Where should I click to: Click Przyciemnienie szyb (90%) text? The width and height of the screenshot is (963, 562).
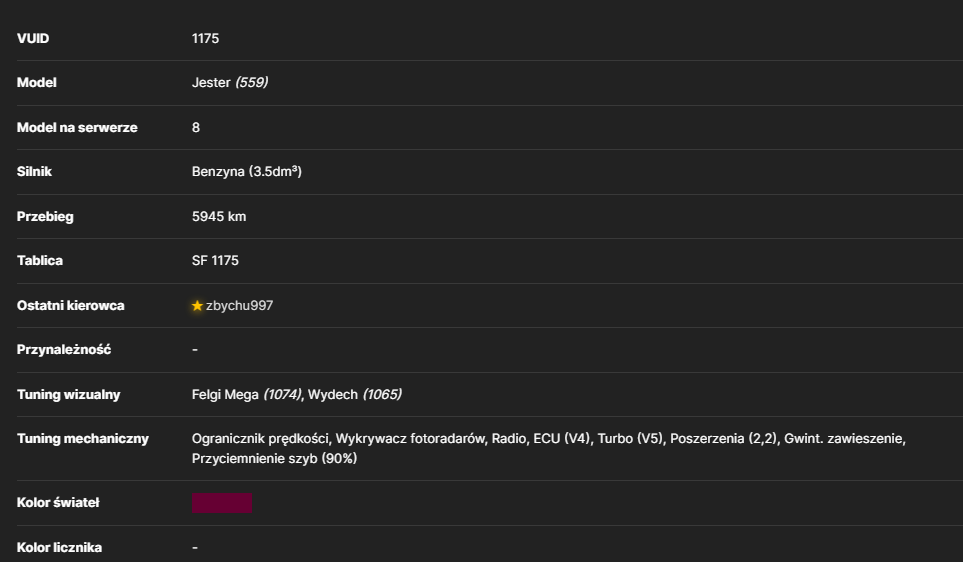point(274,458)
